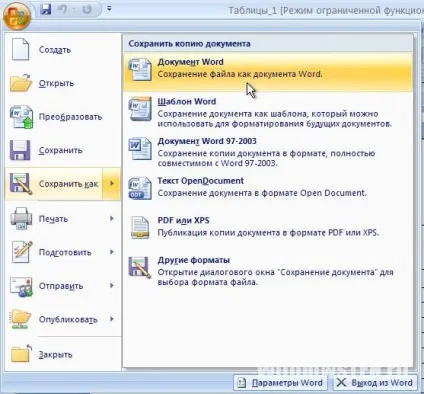Click description 'Публикация копии документа в формате PDF'
The image size is (424, 394).
click(x=268, y=233)
